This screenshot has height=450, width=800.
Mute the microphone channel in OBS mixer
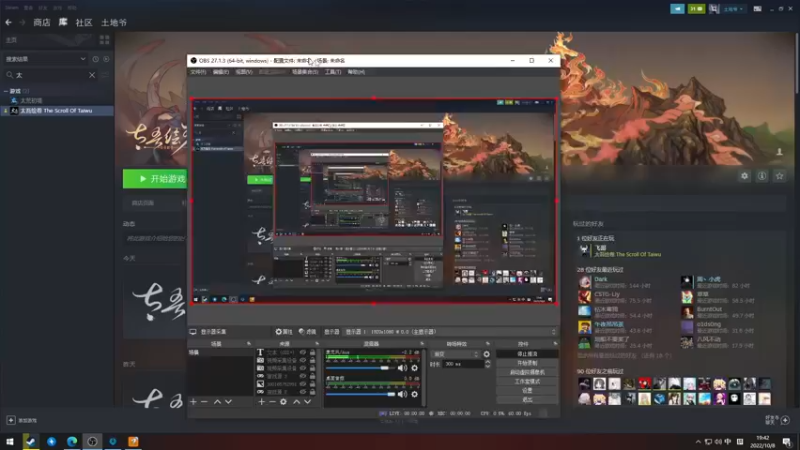click(x=403, y=367)
